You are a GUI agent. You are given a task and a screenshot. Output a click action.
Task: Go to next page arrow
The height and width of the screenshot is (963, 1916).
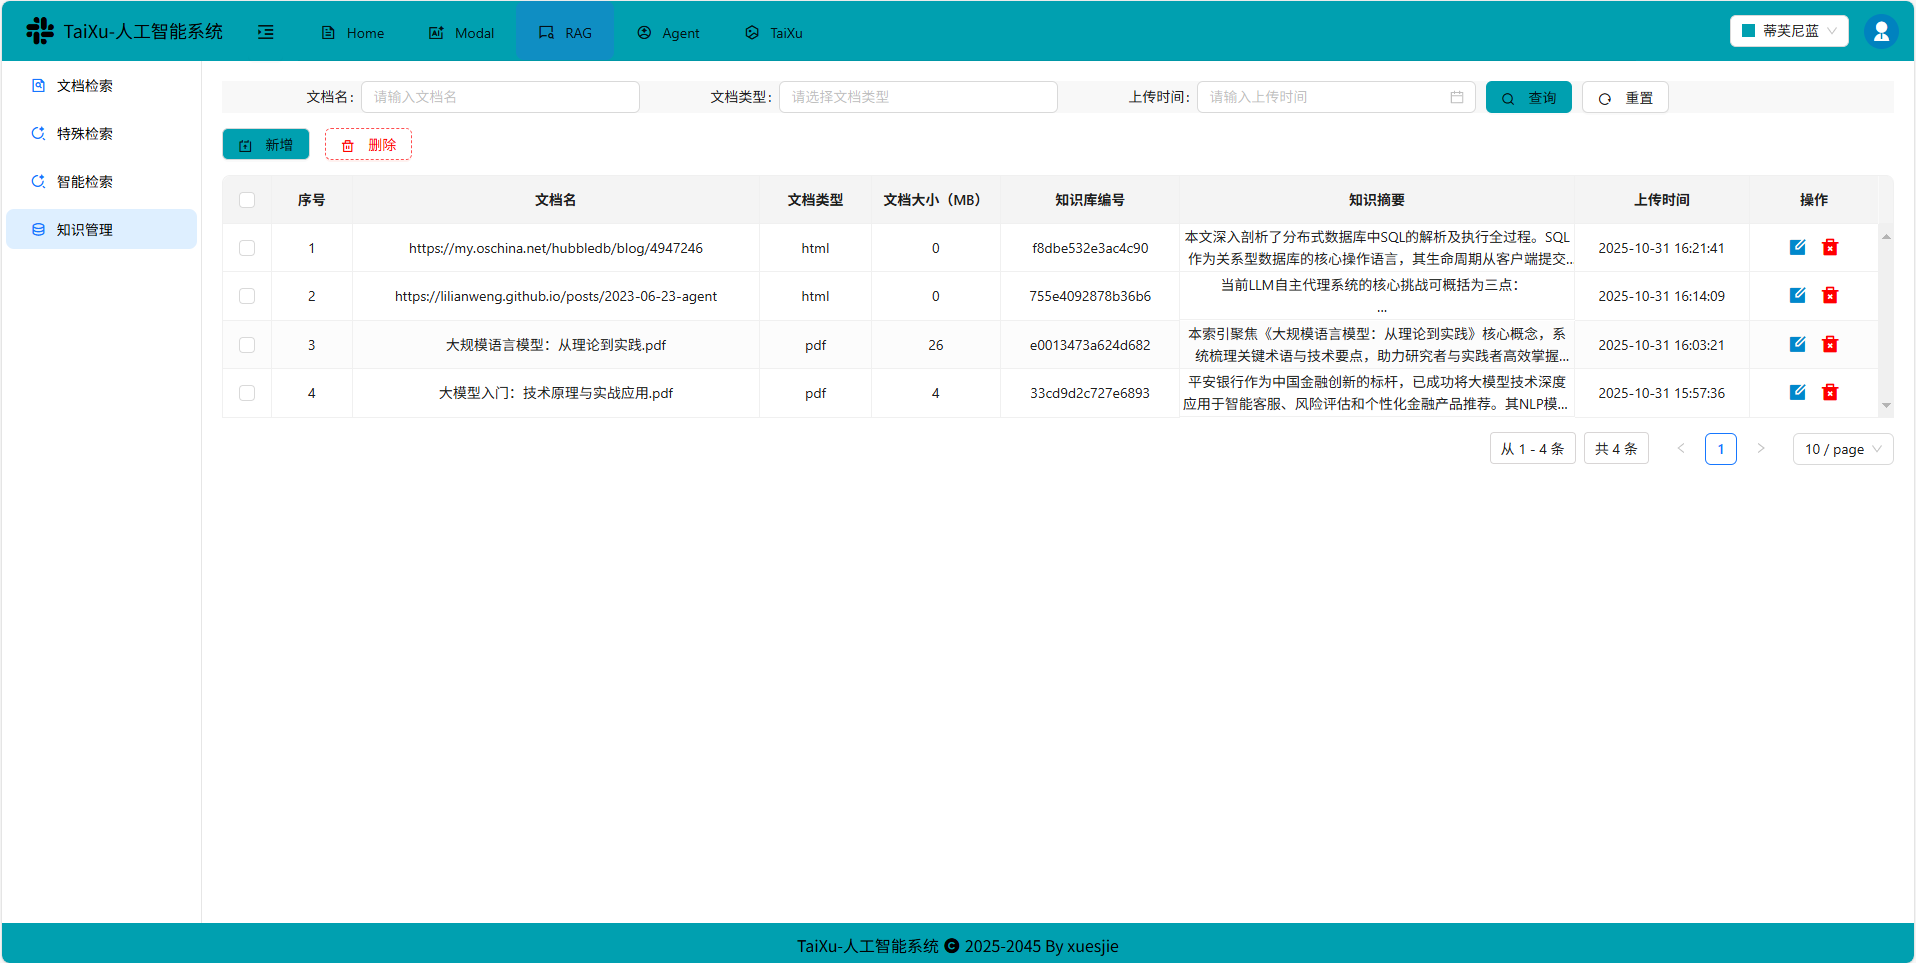(x=1761, y=448)
